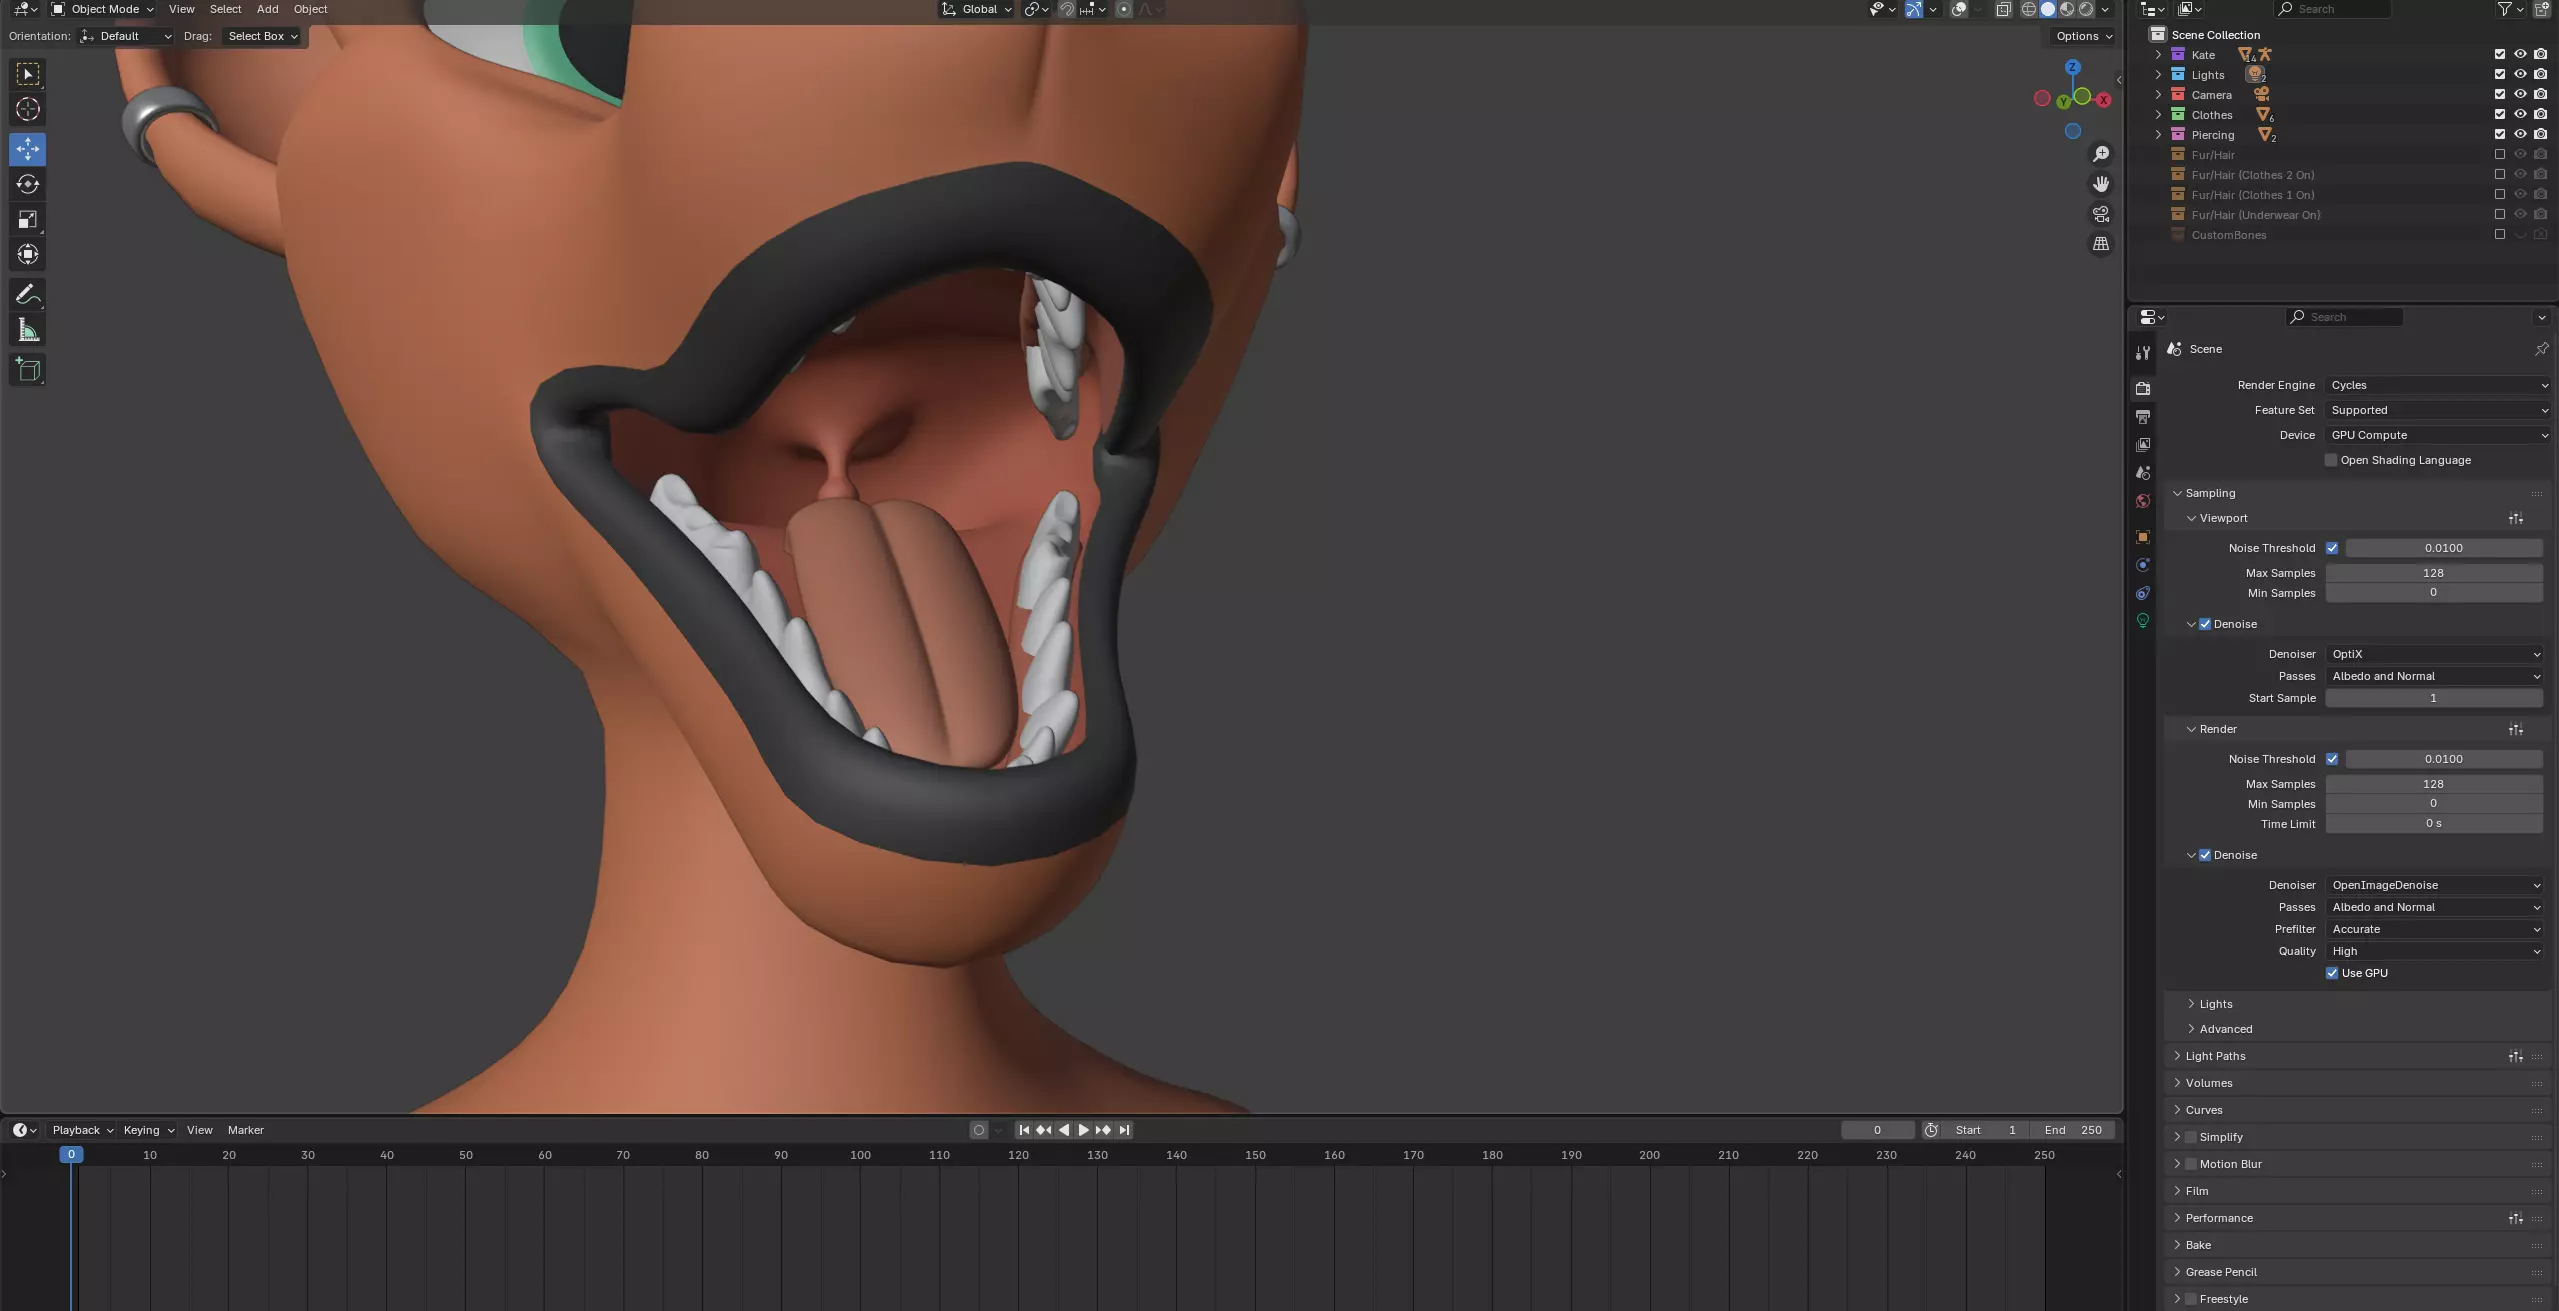Open the Render Engine dropdown
This screenshot has height=1311, width=2559.
click(2436, 385)
